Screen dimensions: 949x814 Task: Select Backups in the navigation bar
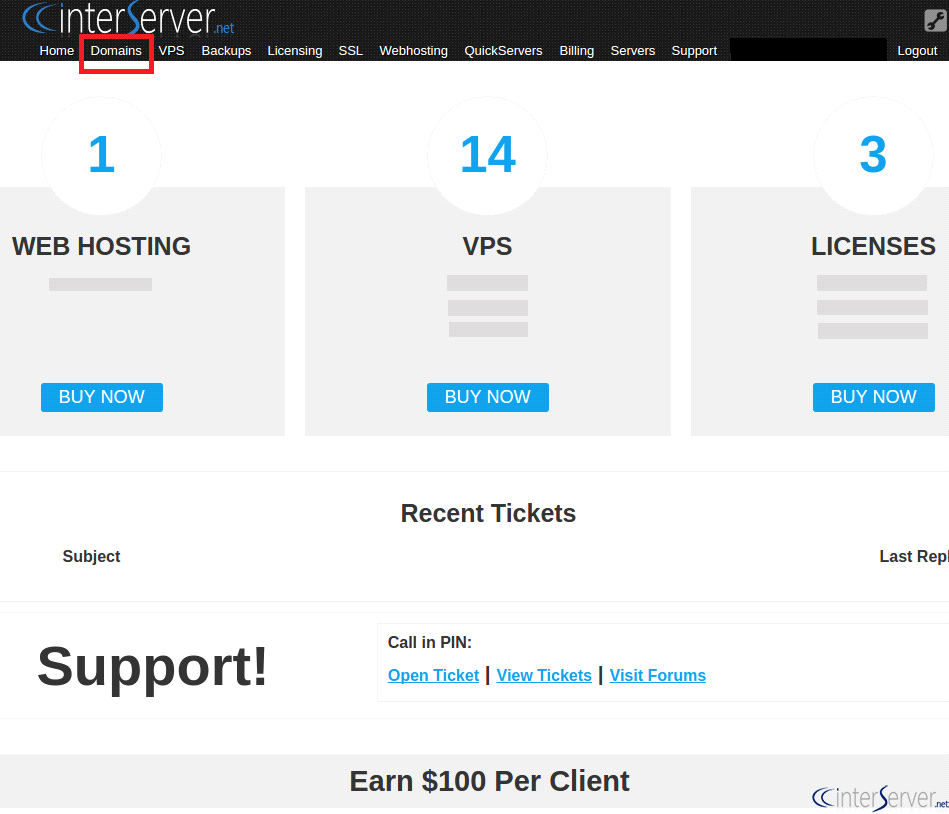(226, 51)
